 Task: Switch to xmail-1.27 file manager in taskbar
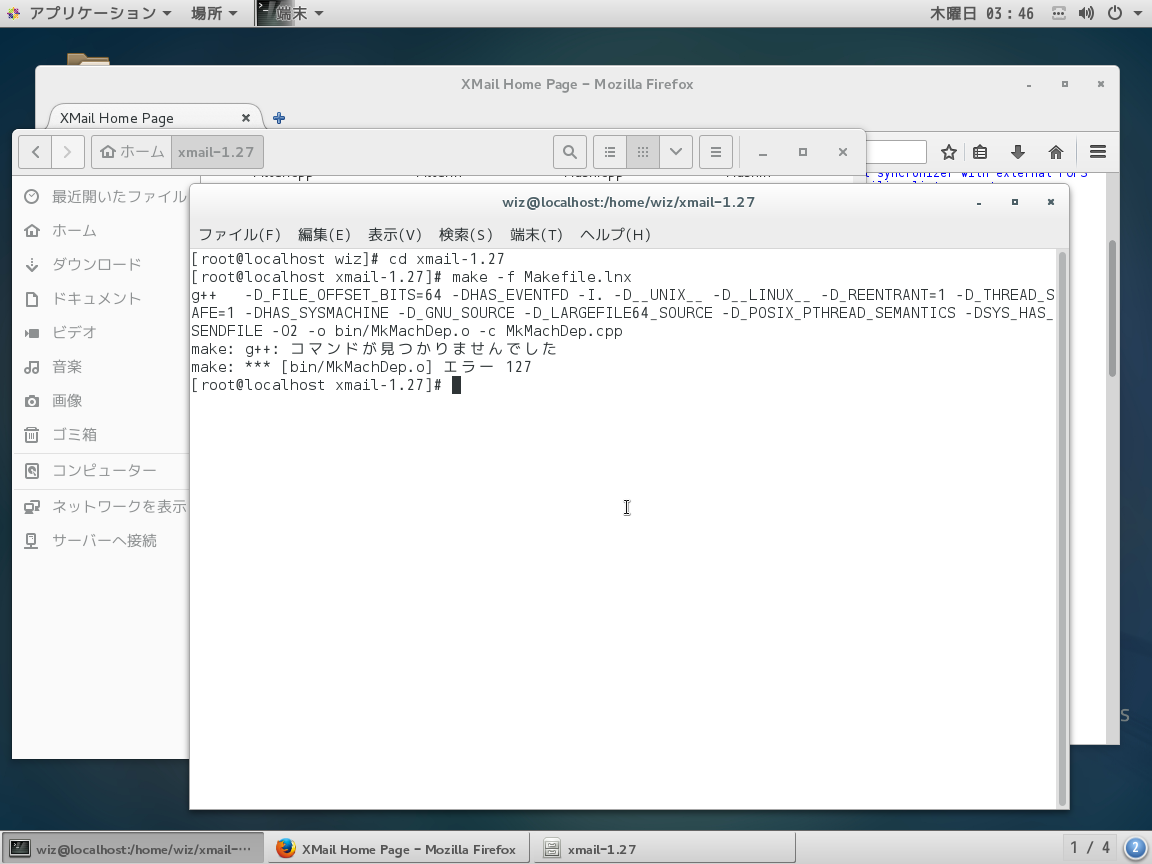click(x=664, y=849)
